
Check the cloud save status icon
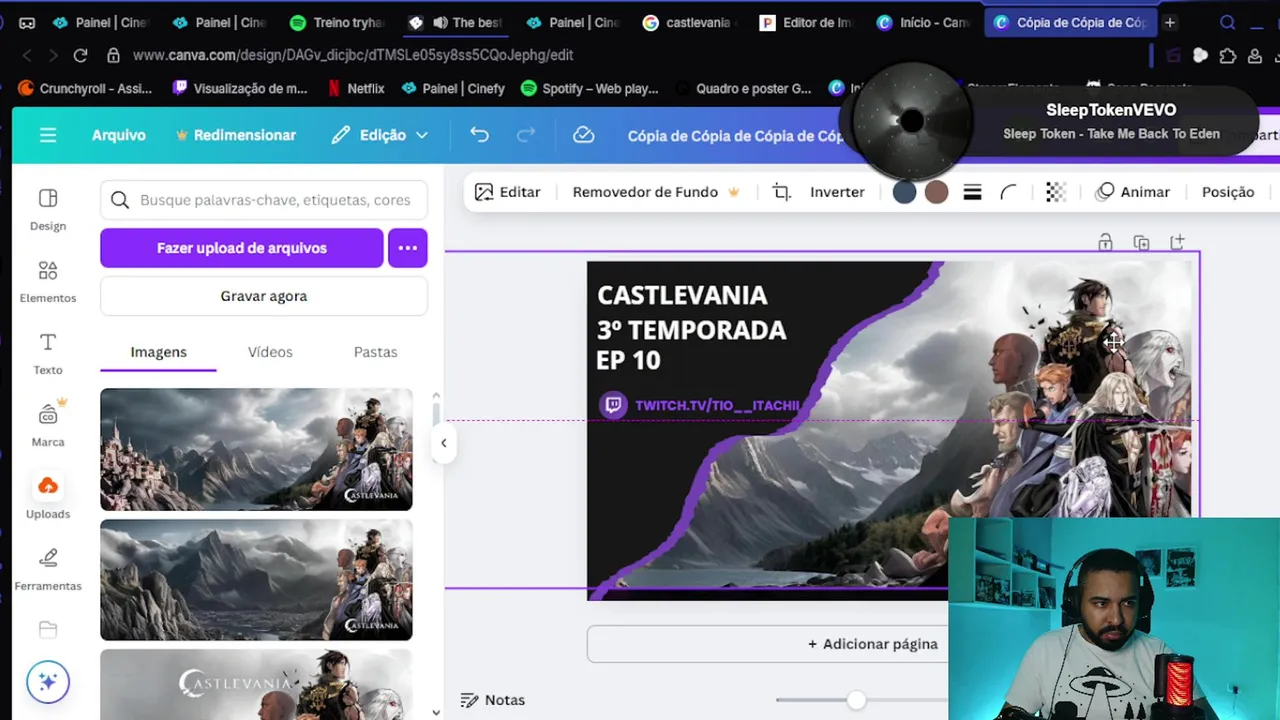click(584, 135)
